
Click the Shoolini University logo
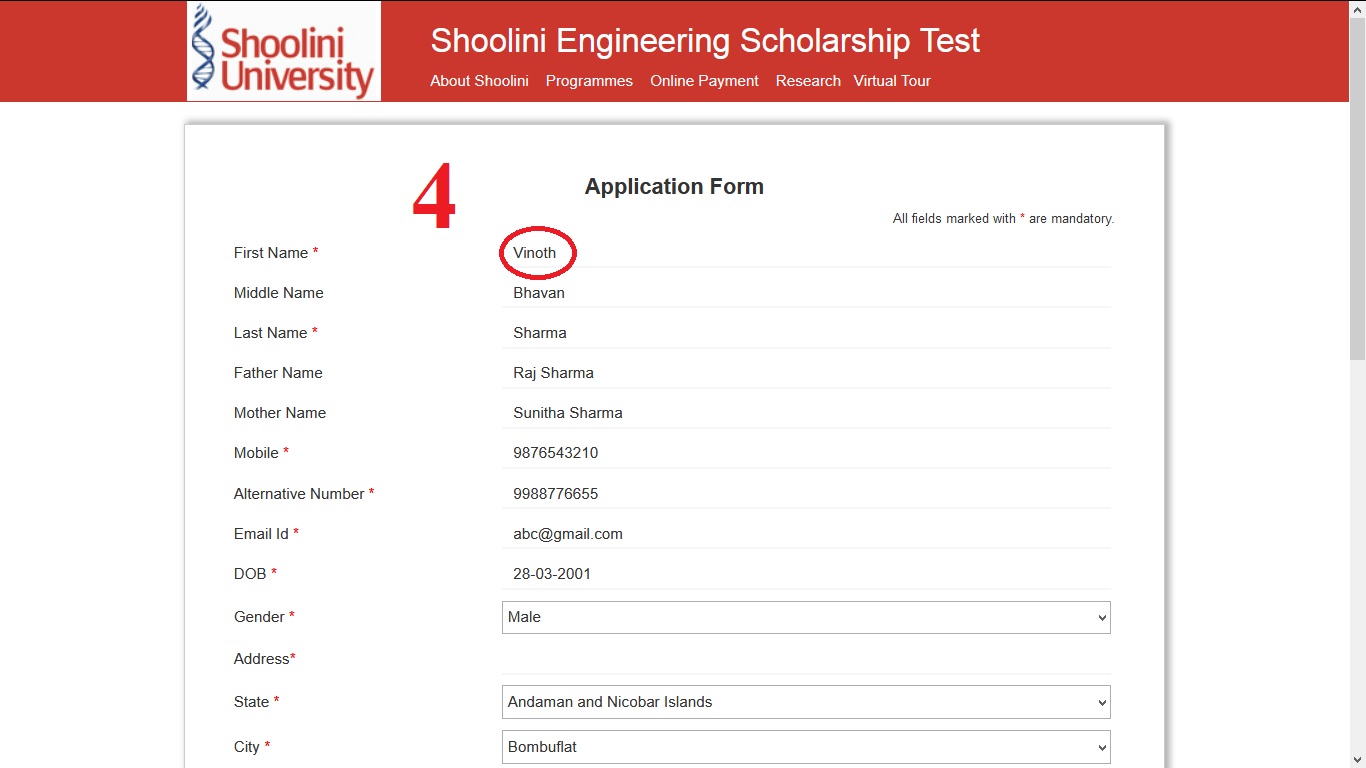(x=284, y=51)
